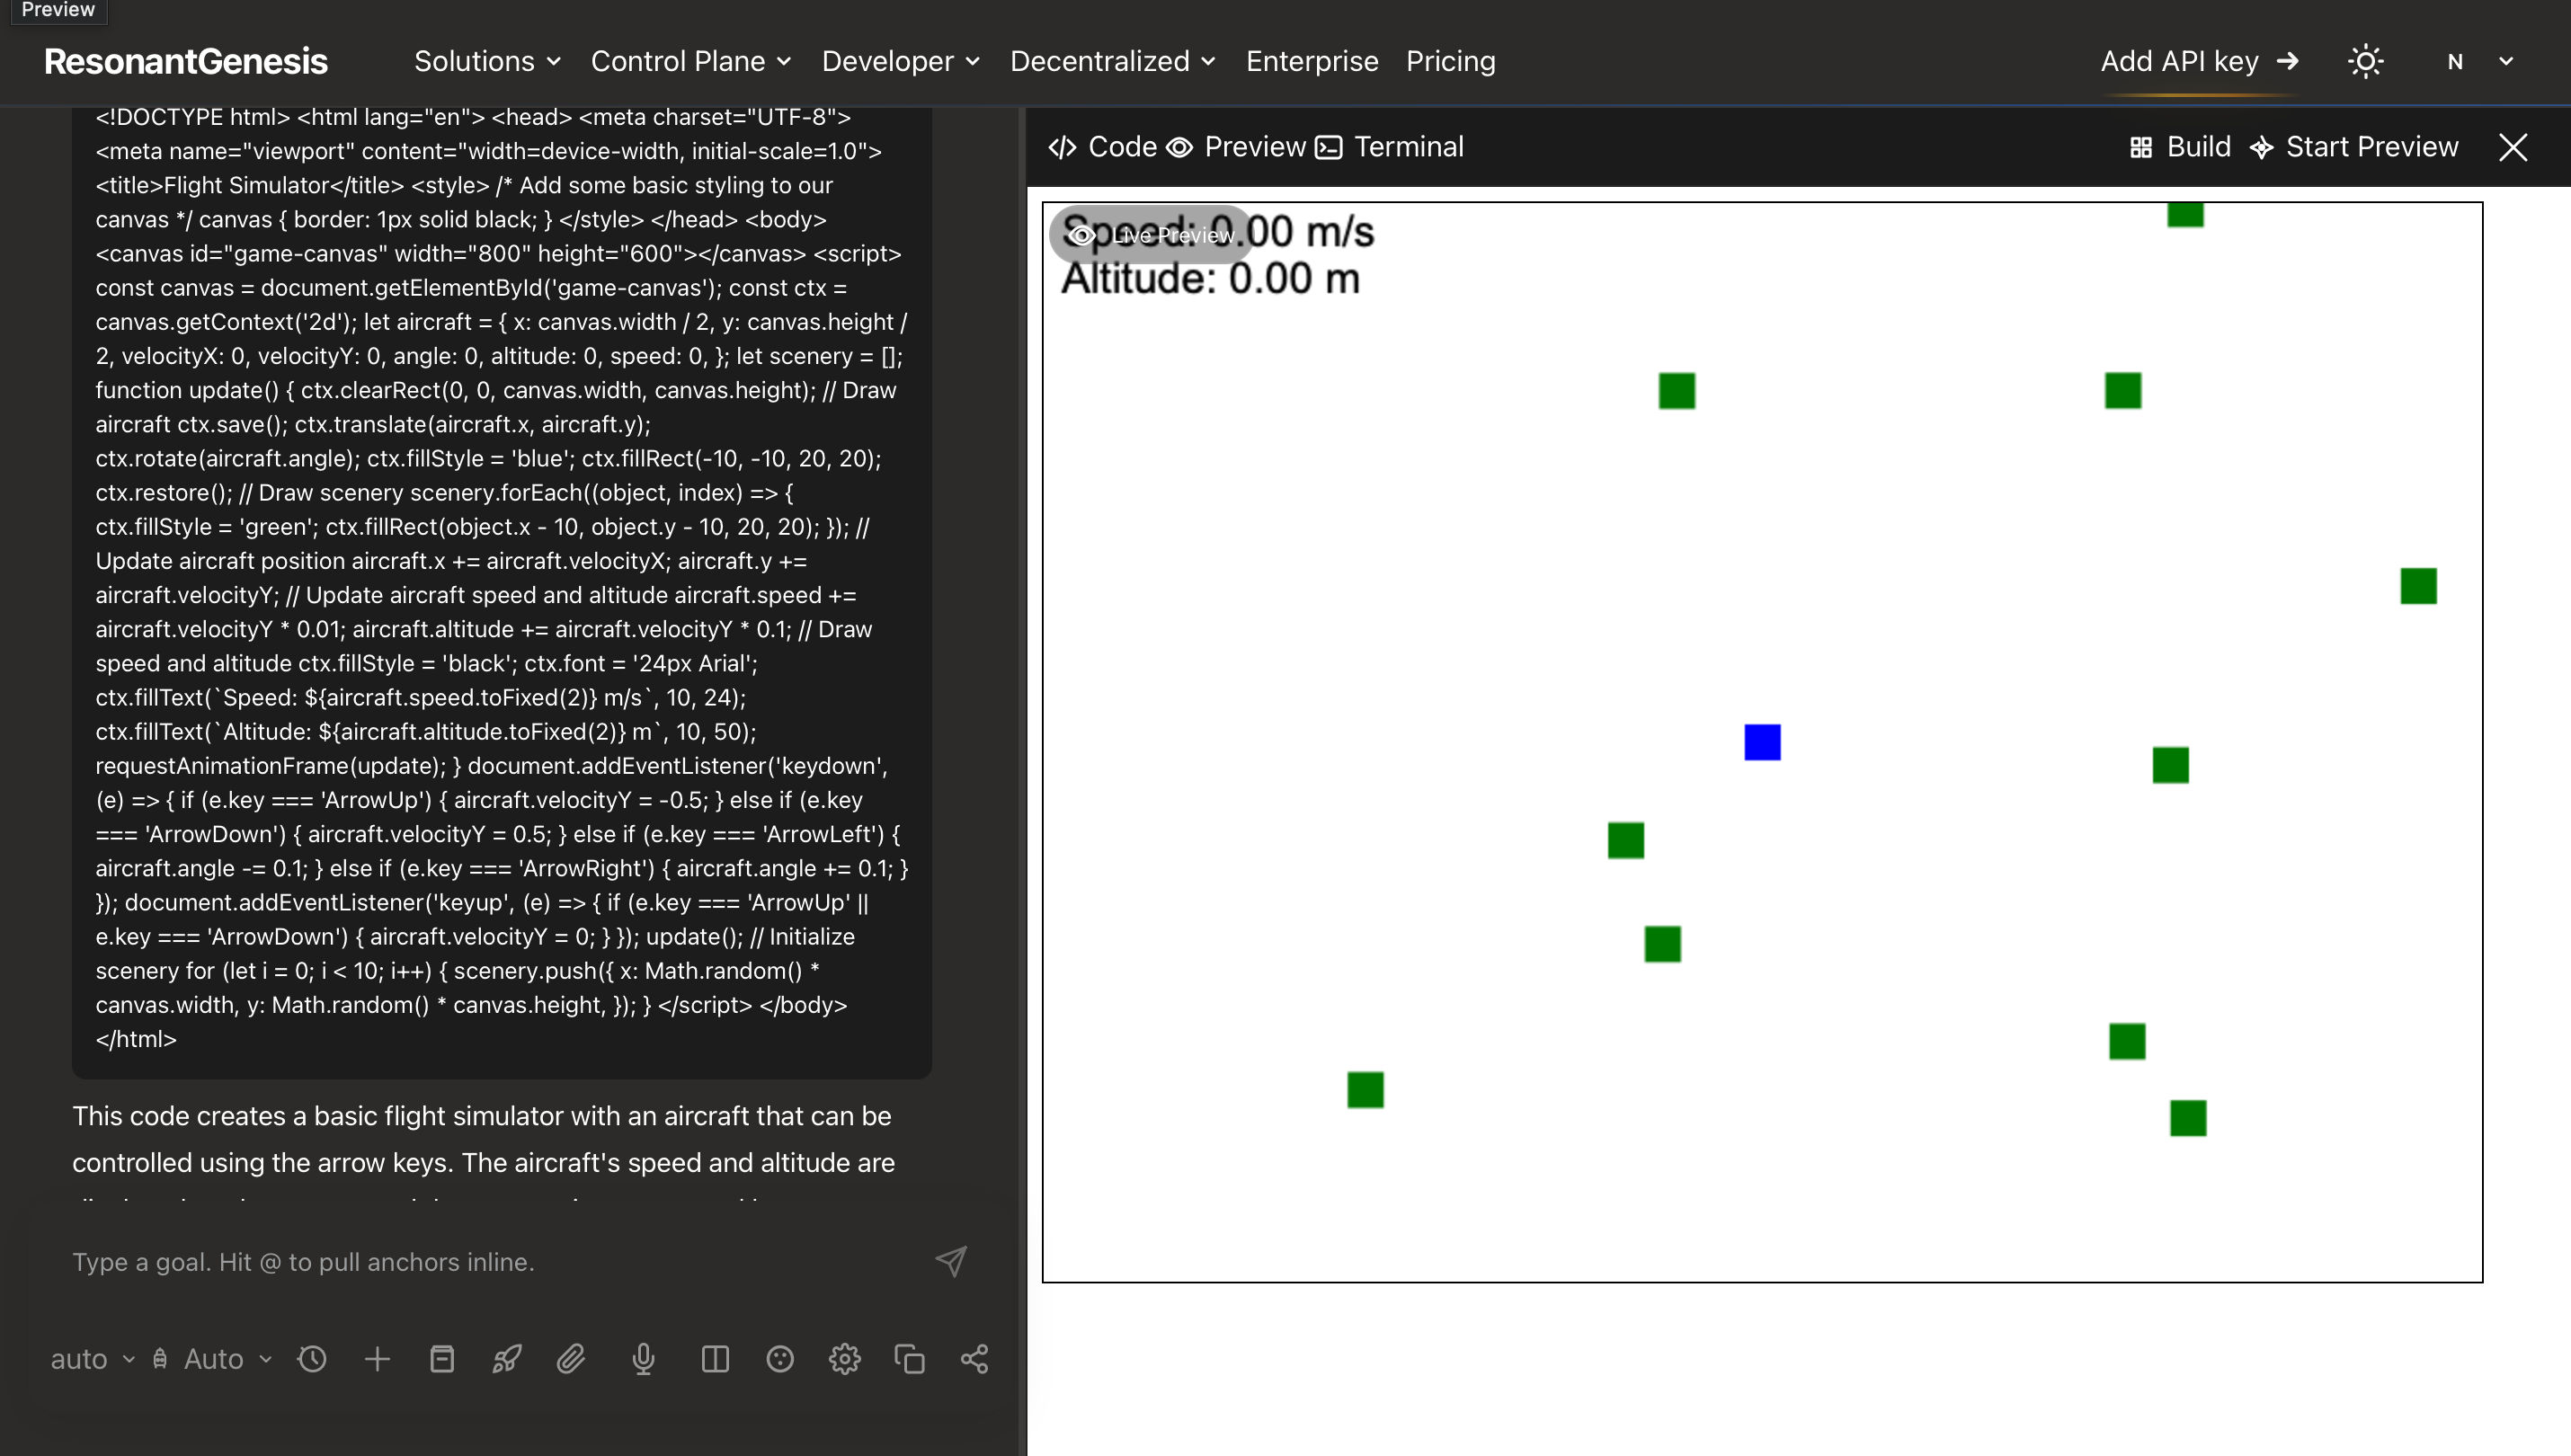Click the copy conversation icon
Image resolution: width=2571 pixels, height=1456 pixels.
point(908,1358)
